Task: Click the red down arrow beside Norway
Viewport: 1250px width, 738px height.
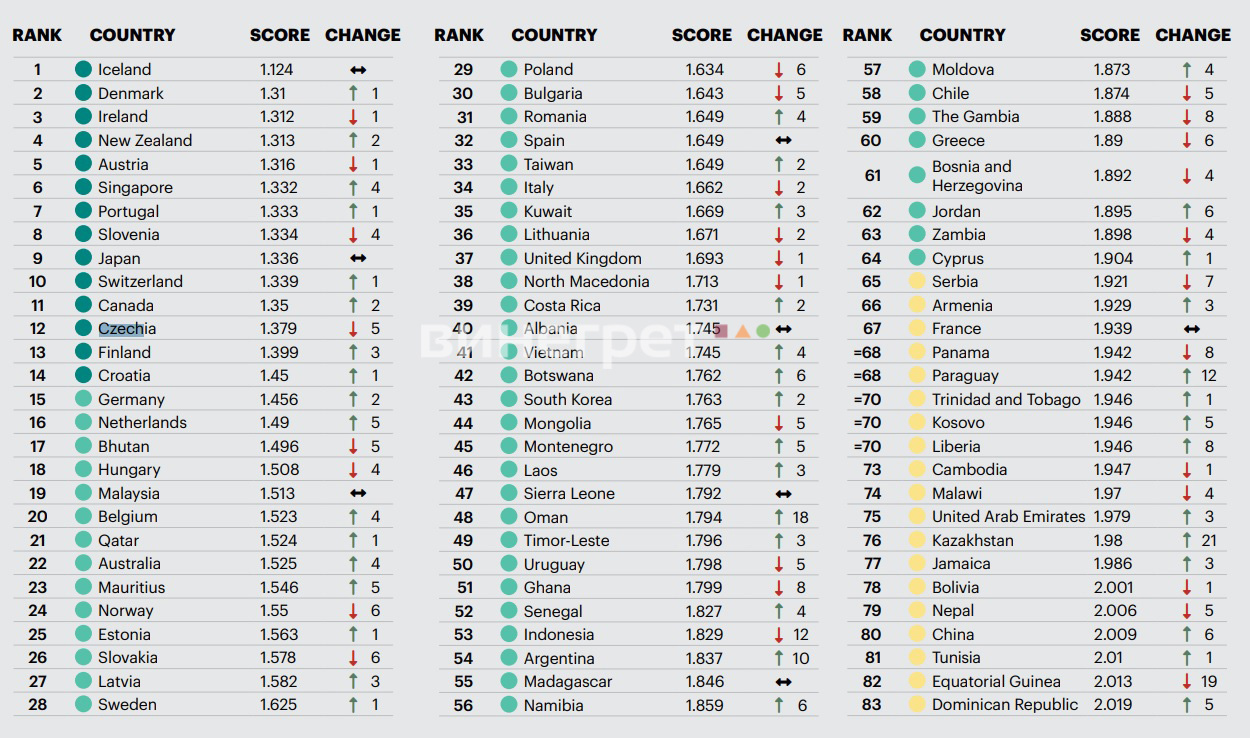Action: 353,611
